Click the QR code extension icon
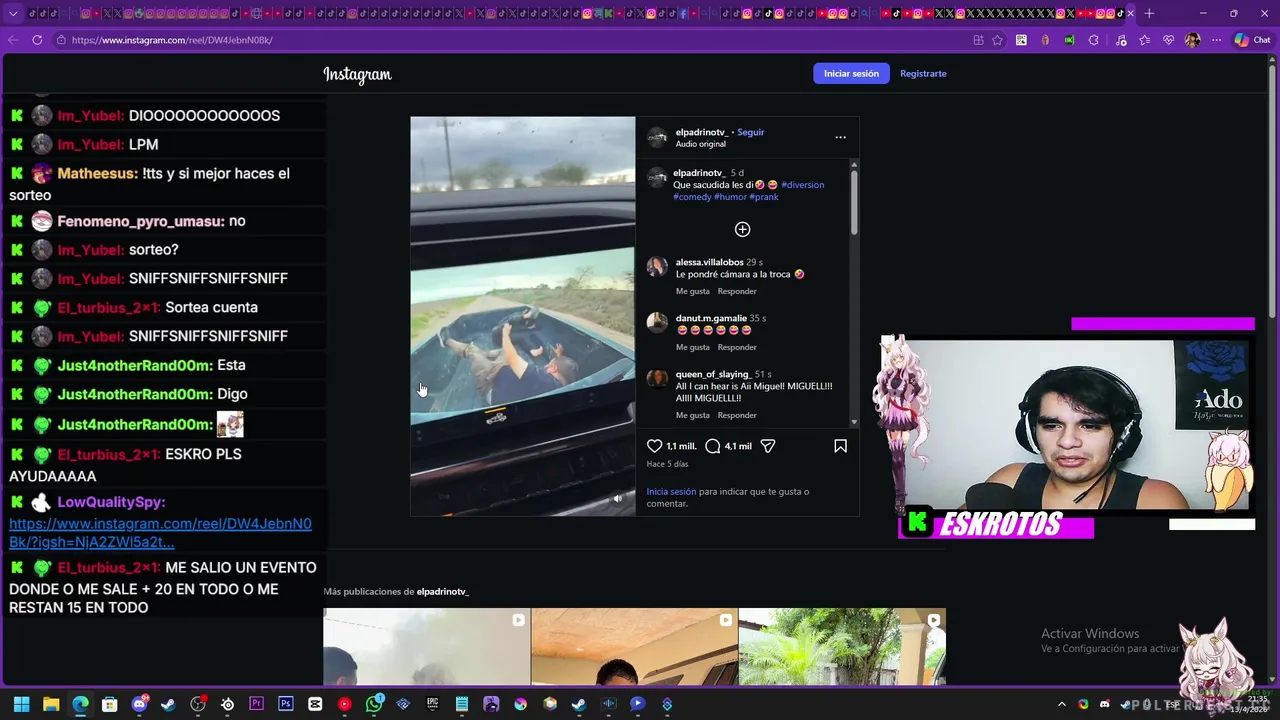 [x=1021, y=40]
